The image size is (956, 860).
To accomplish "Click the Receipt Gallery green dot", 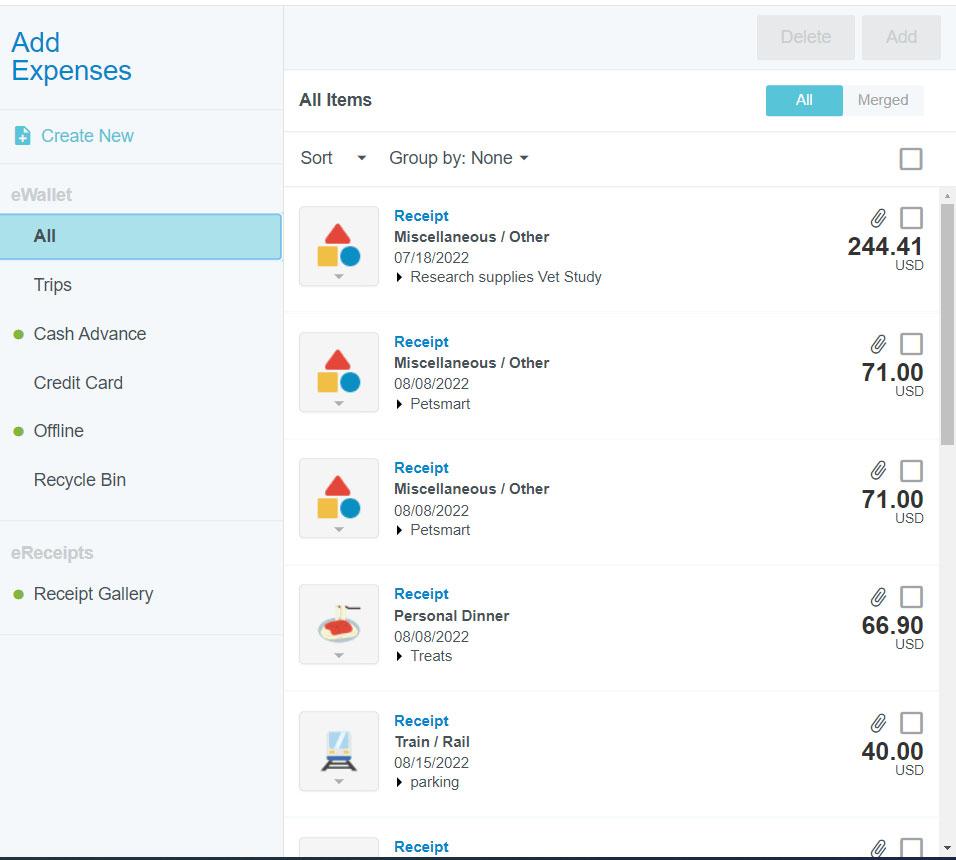I will click(x=18, y=594).
